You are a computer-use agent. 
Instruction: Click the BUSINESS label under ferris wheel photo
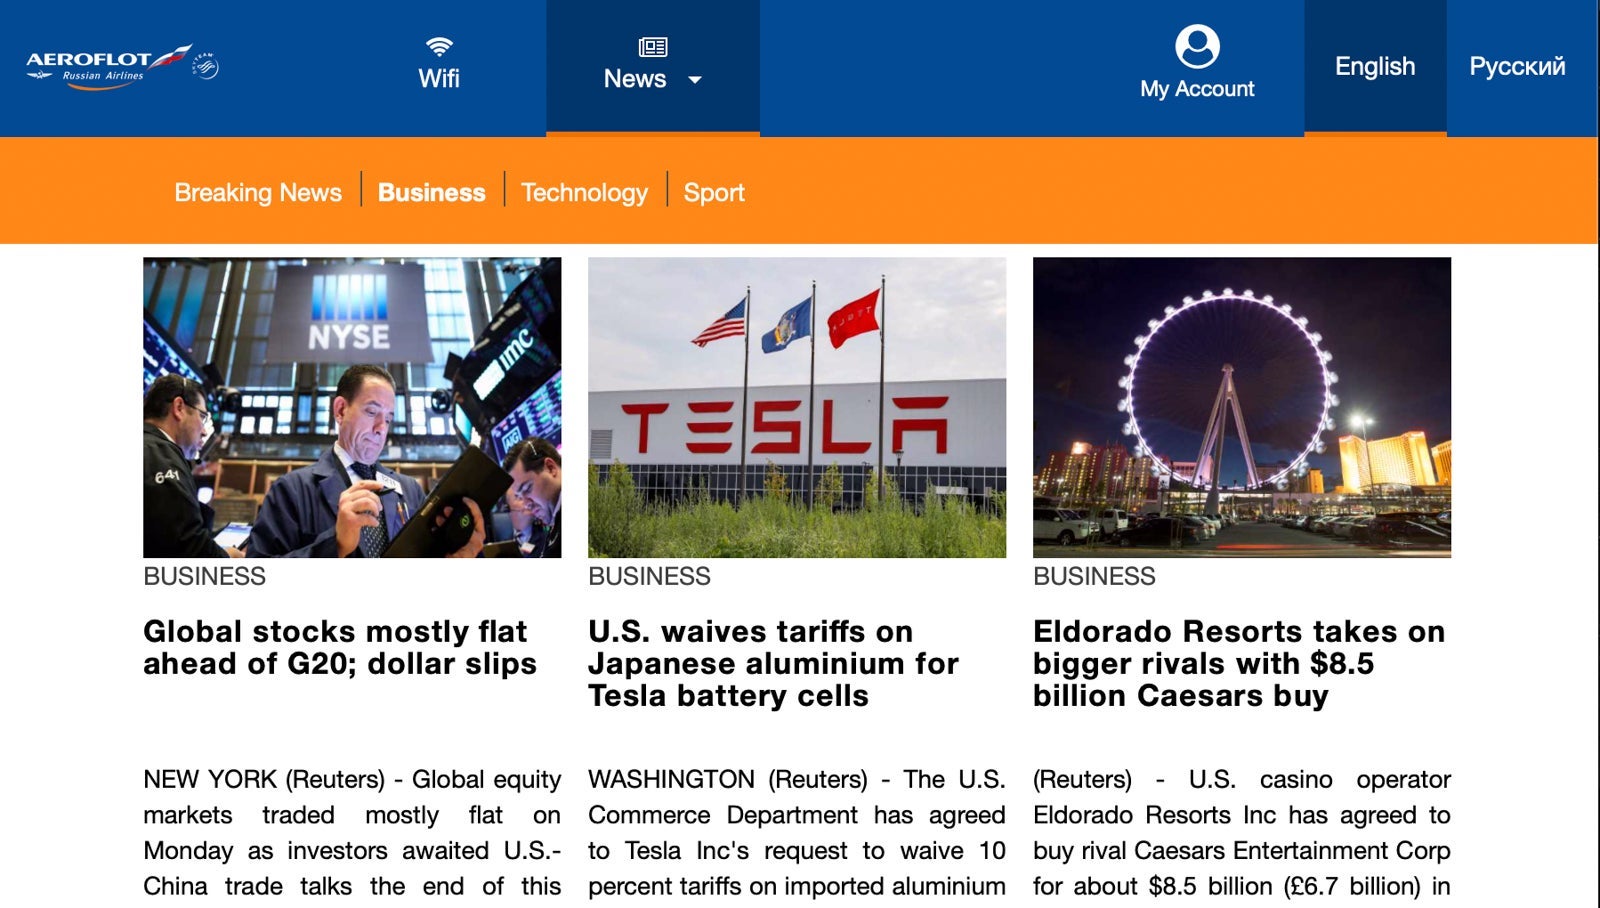pyautogui.click(x=1094, y=576)
